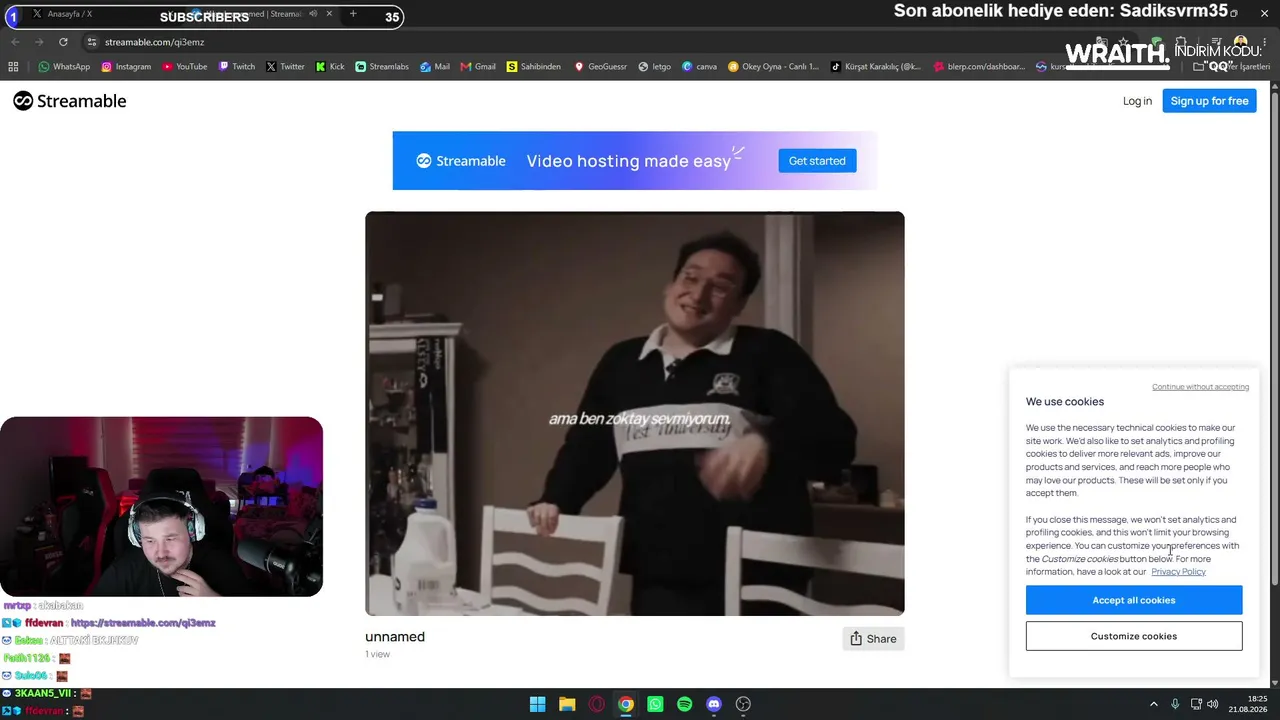Open Spotify from the taskbar
Screen dimensions: 1280x720
coord(684,704)
